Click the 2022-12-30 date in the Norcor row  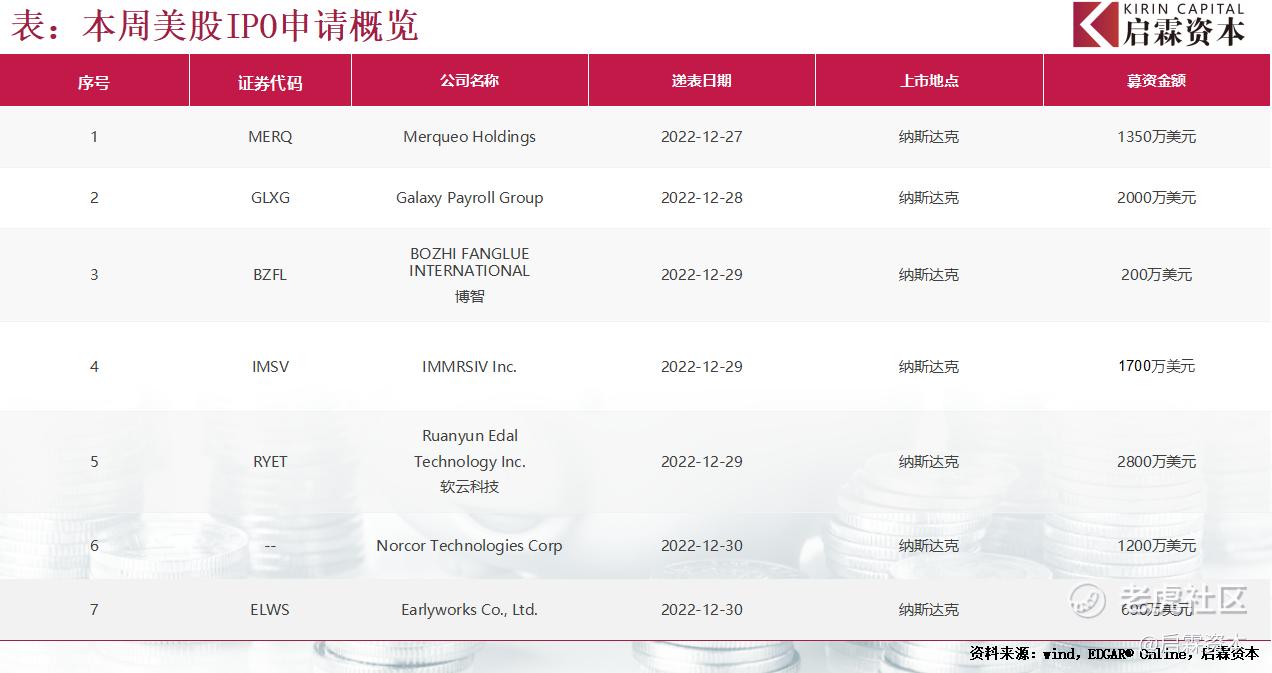702,546
